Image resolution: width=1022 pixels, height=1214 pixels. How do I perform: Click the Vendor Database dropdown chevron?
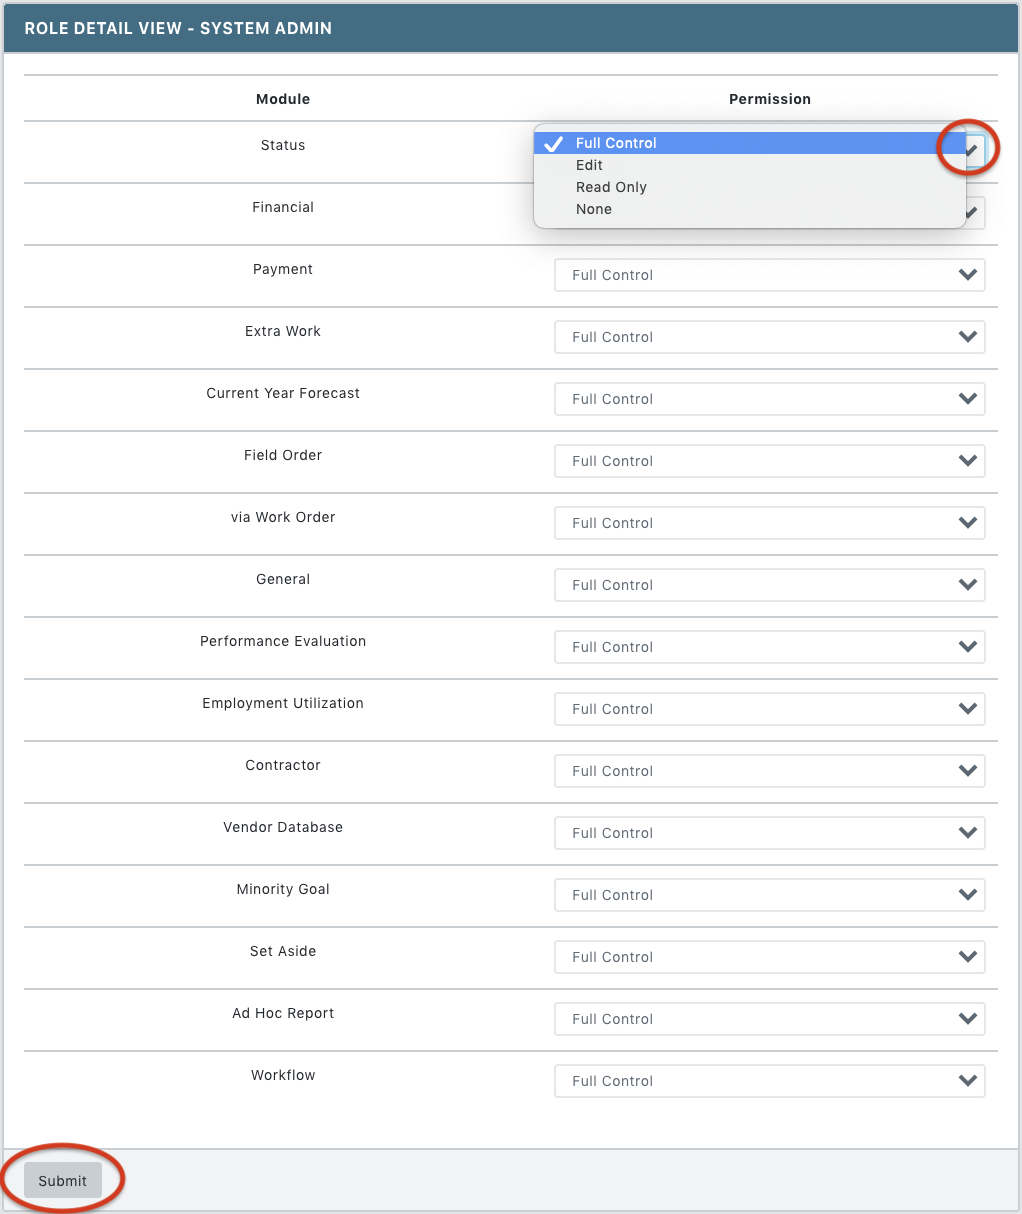pyautogui.click(x=967, y=833)
